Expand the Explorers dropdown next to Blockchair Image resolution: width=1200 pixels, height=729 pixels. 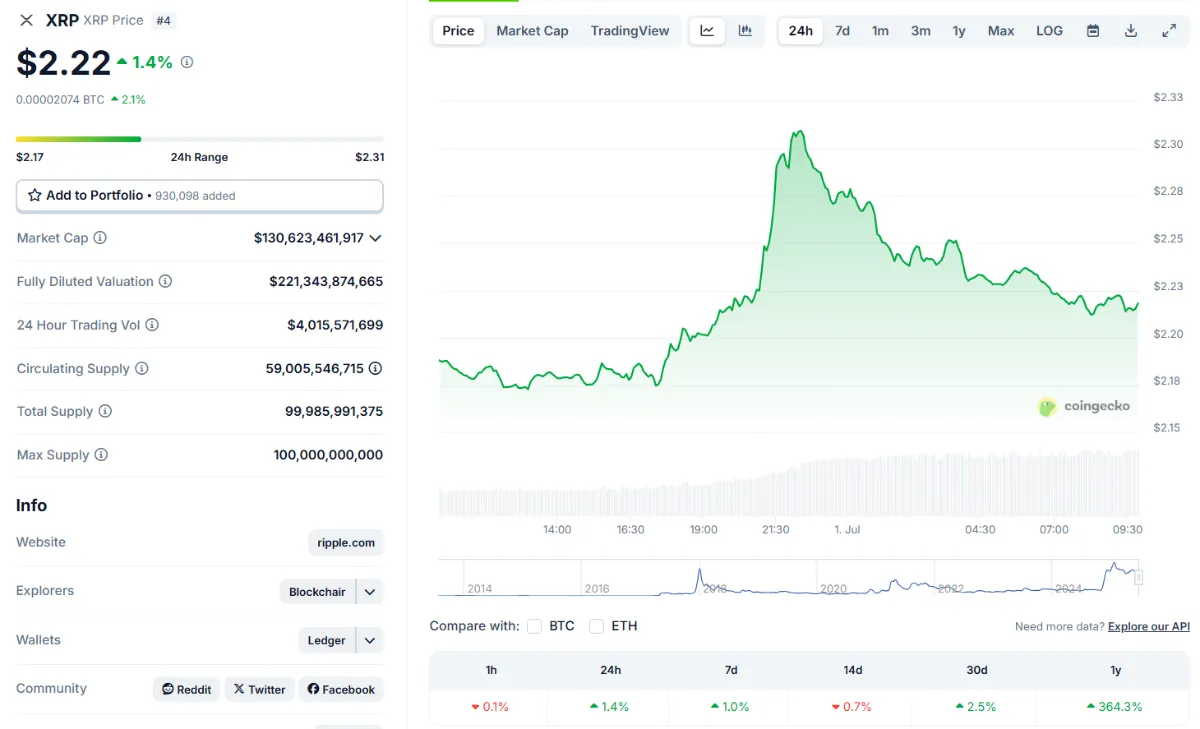(370, 592)
